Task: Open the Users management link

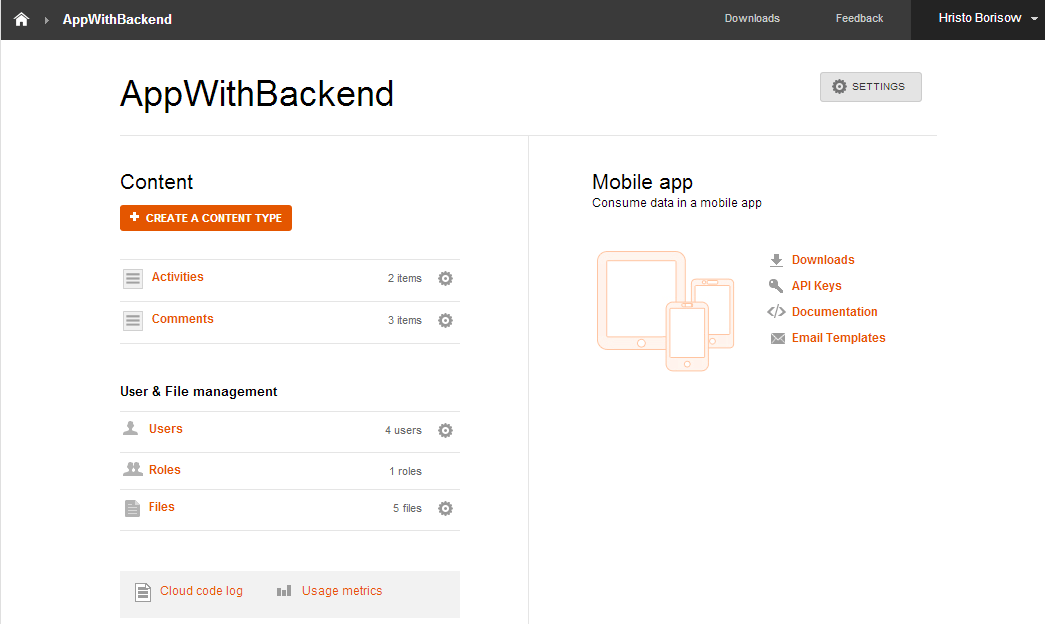Action: [x=166, y=429]
